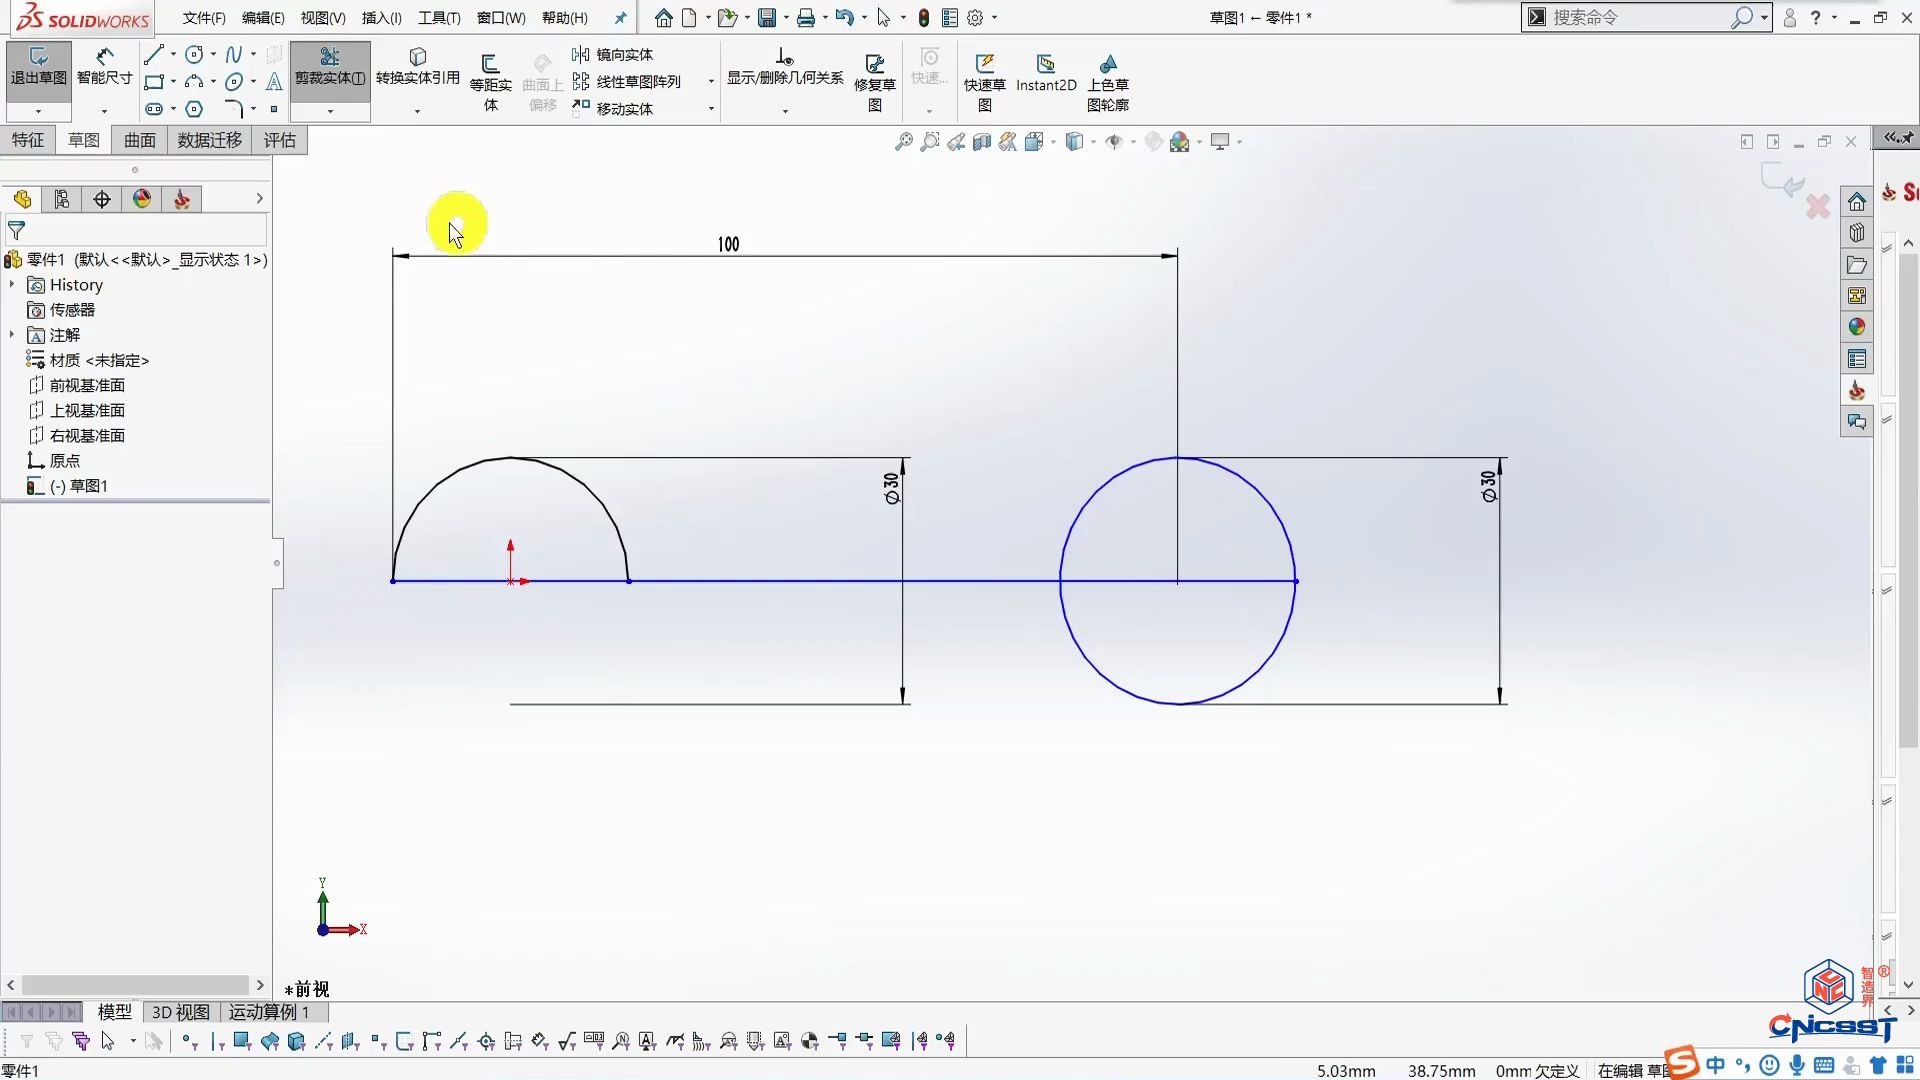Open the display style dropdown arrow
1920x1080 pixels.
1093,141
